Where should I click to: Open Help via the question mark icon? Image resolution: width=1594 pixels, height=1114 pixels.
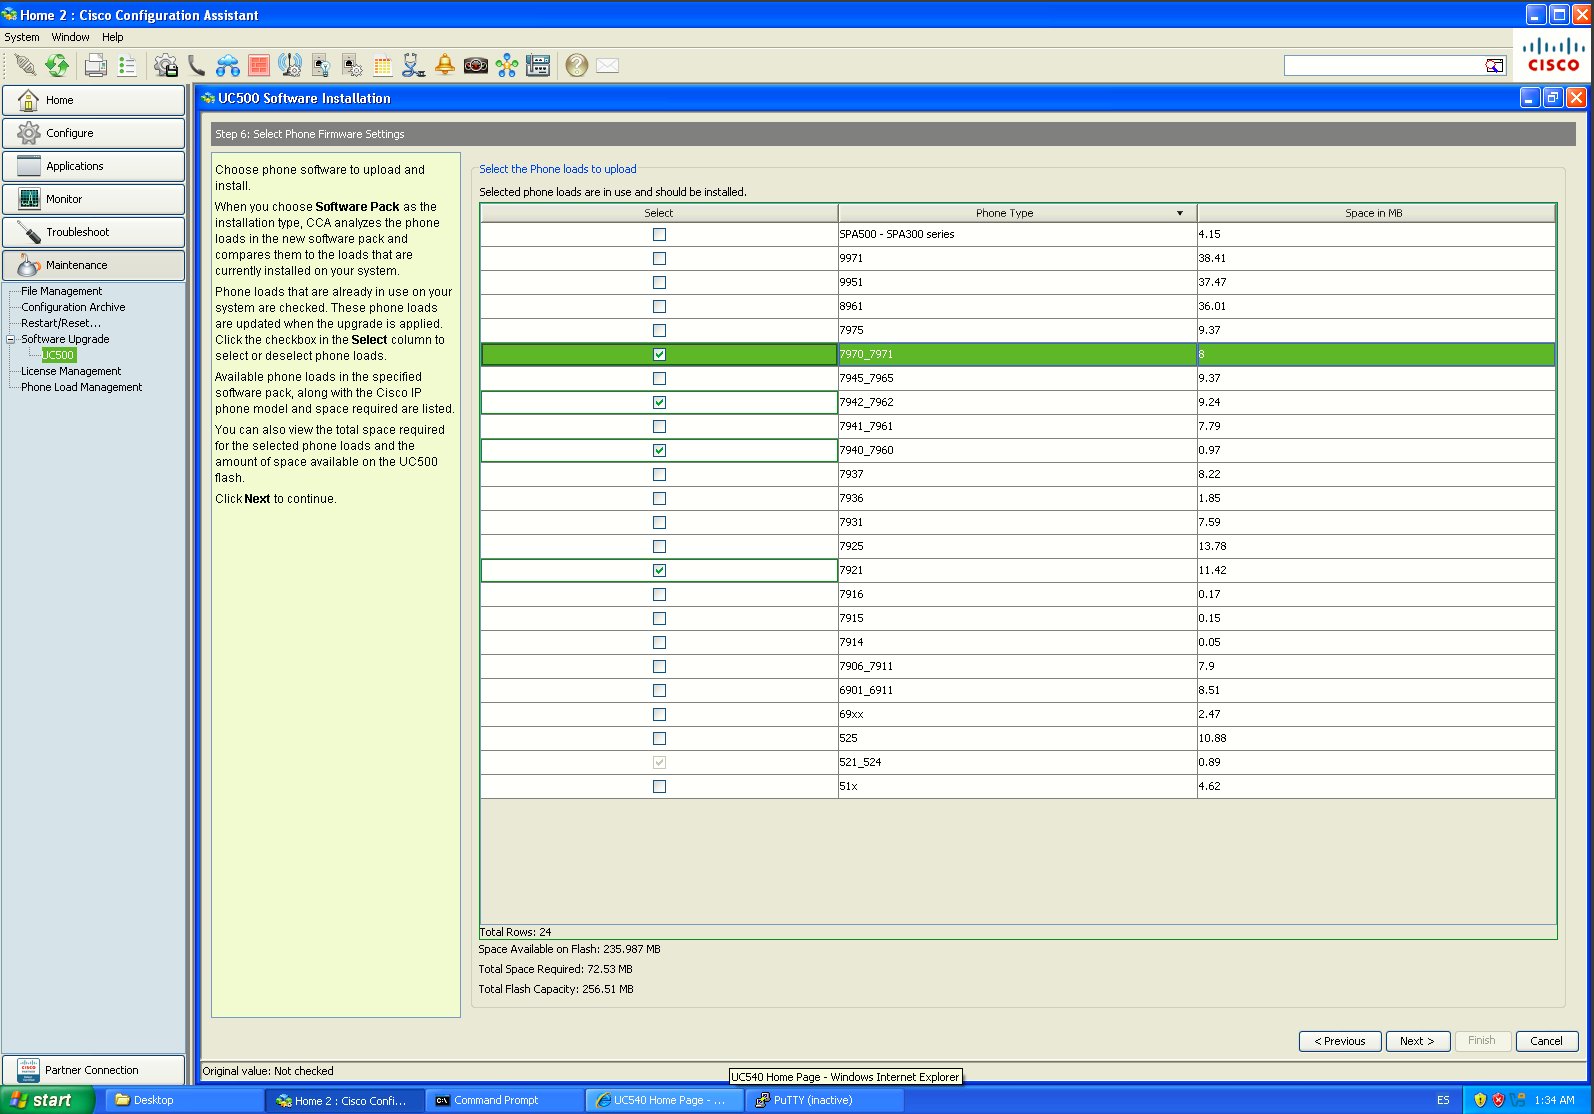click(x=577, y=66)
